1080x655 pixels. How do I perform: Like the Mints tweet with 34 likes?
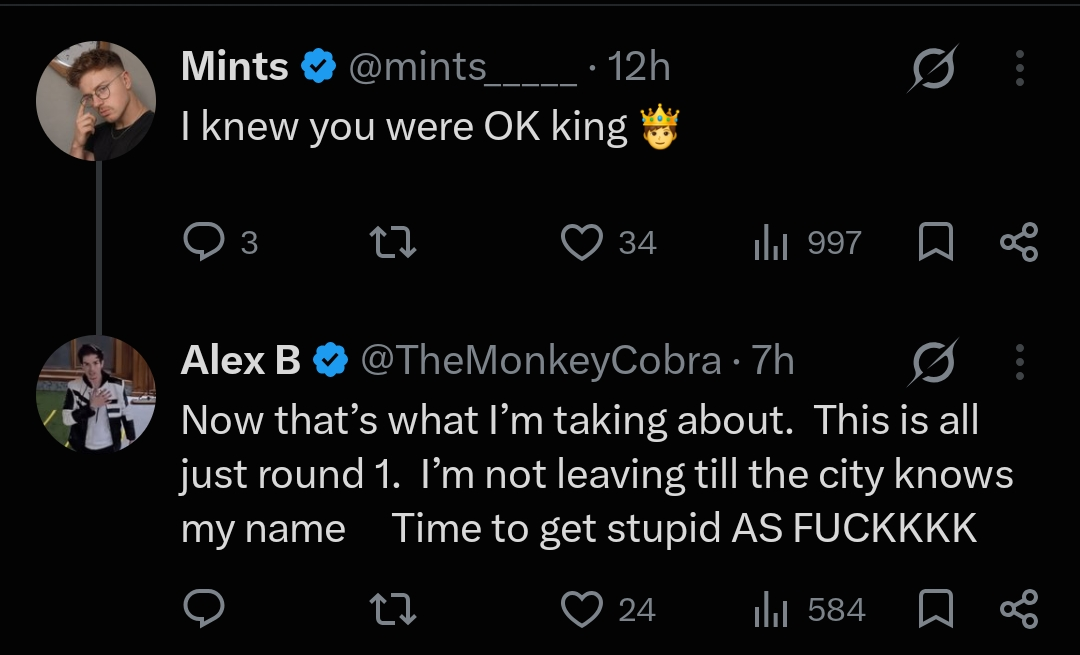click(x=582, y=242)
